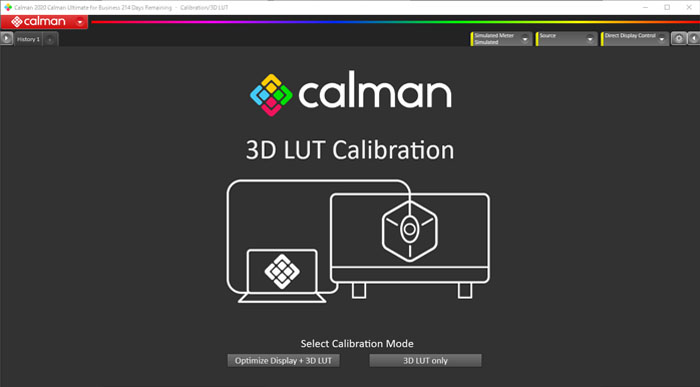Click the colorful Calman logo graphic
This screenshot has width=700, height=387.
tap(271, 95)
